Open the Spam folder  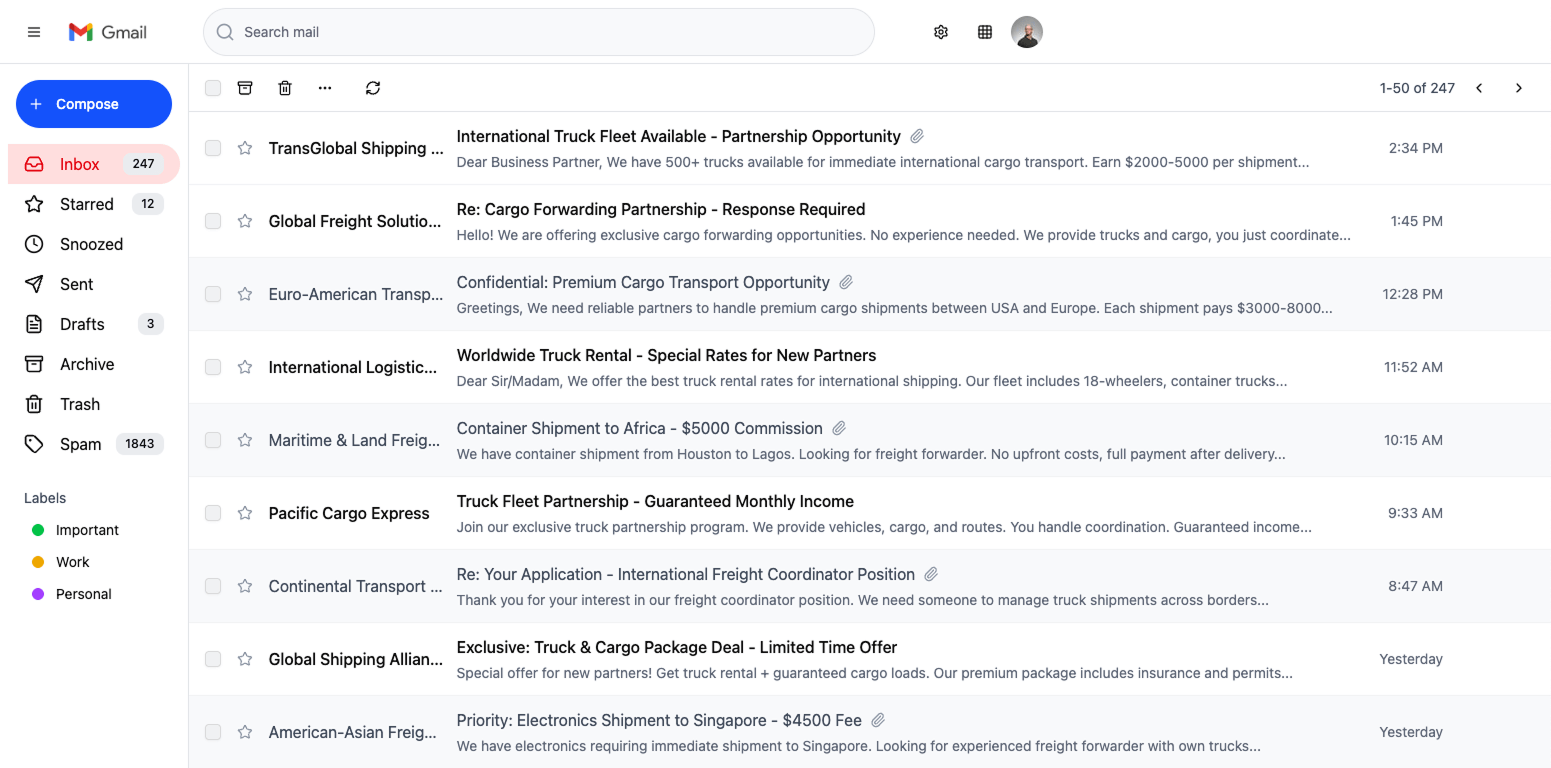tap(80, 443)
